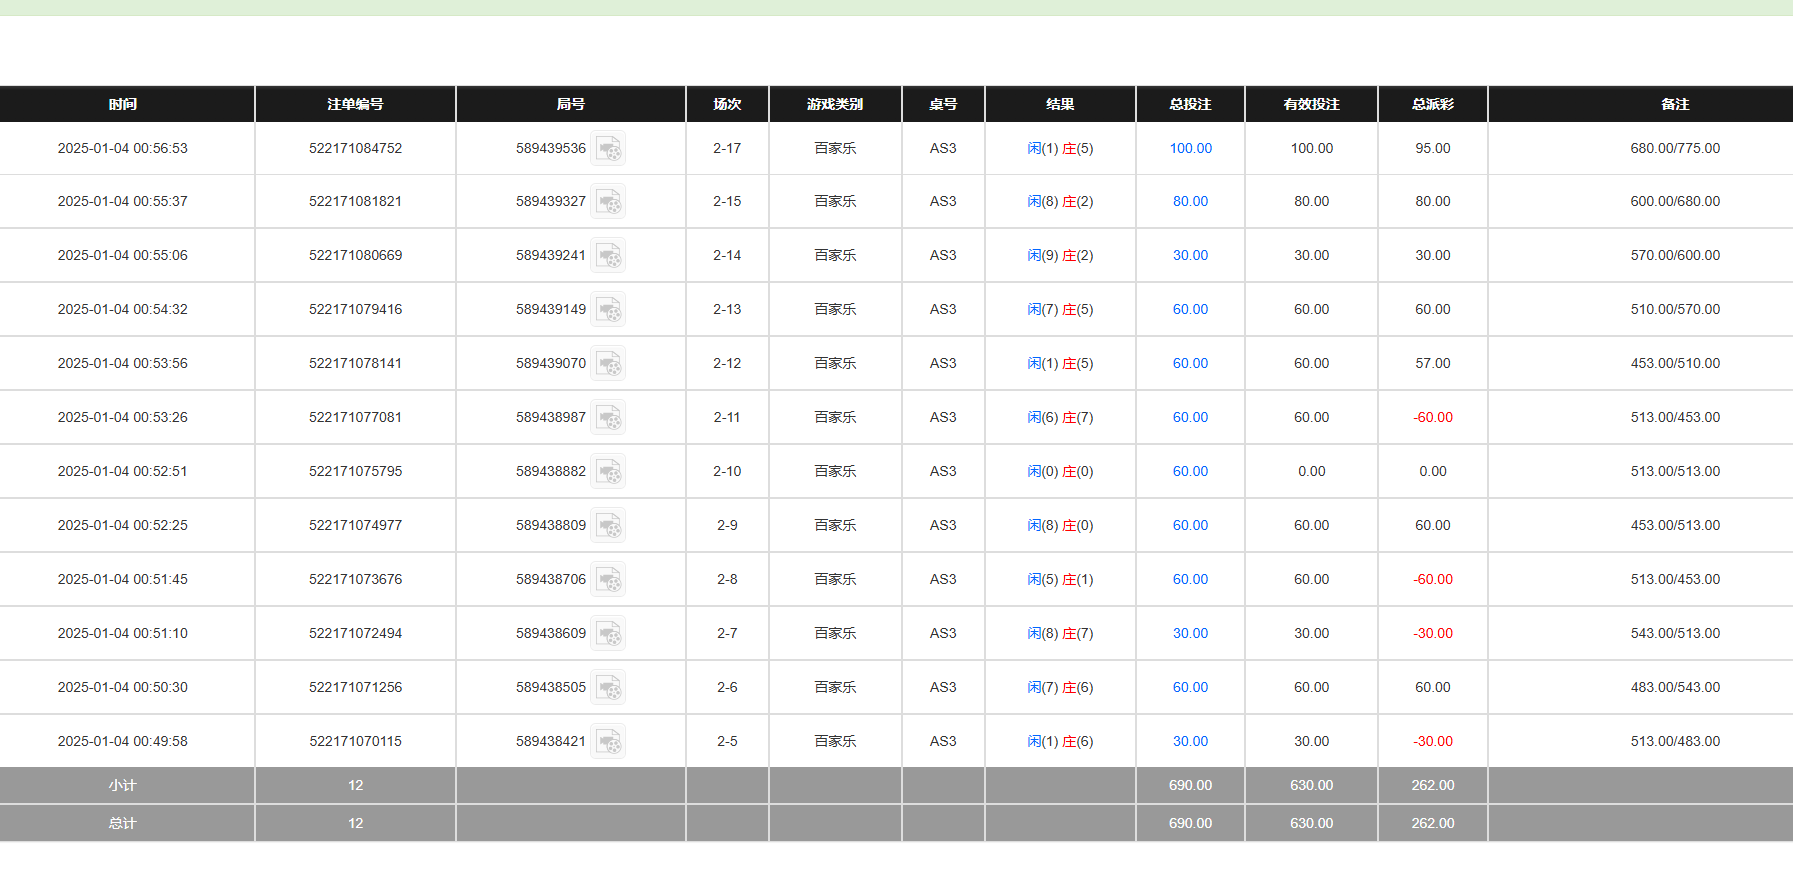Open the replay icon for round 589439241
The image size is (1793, 874).
(x=608, y=256)
